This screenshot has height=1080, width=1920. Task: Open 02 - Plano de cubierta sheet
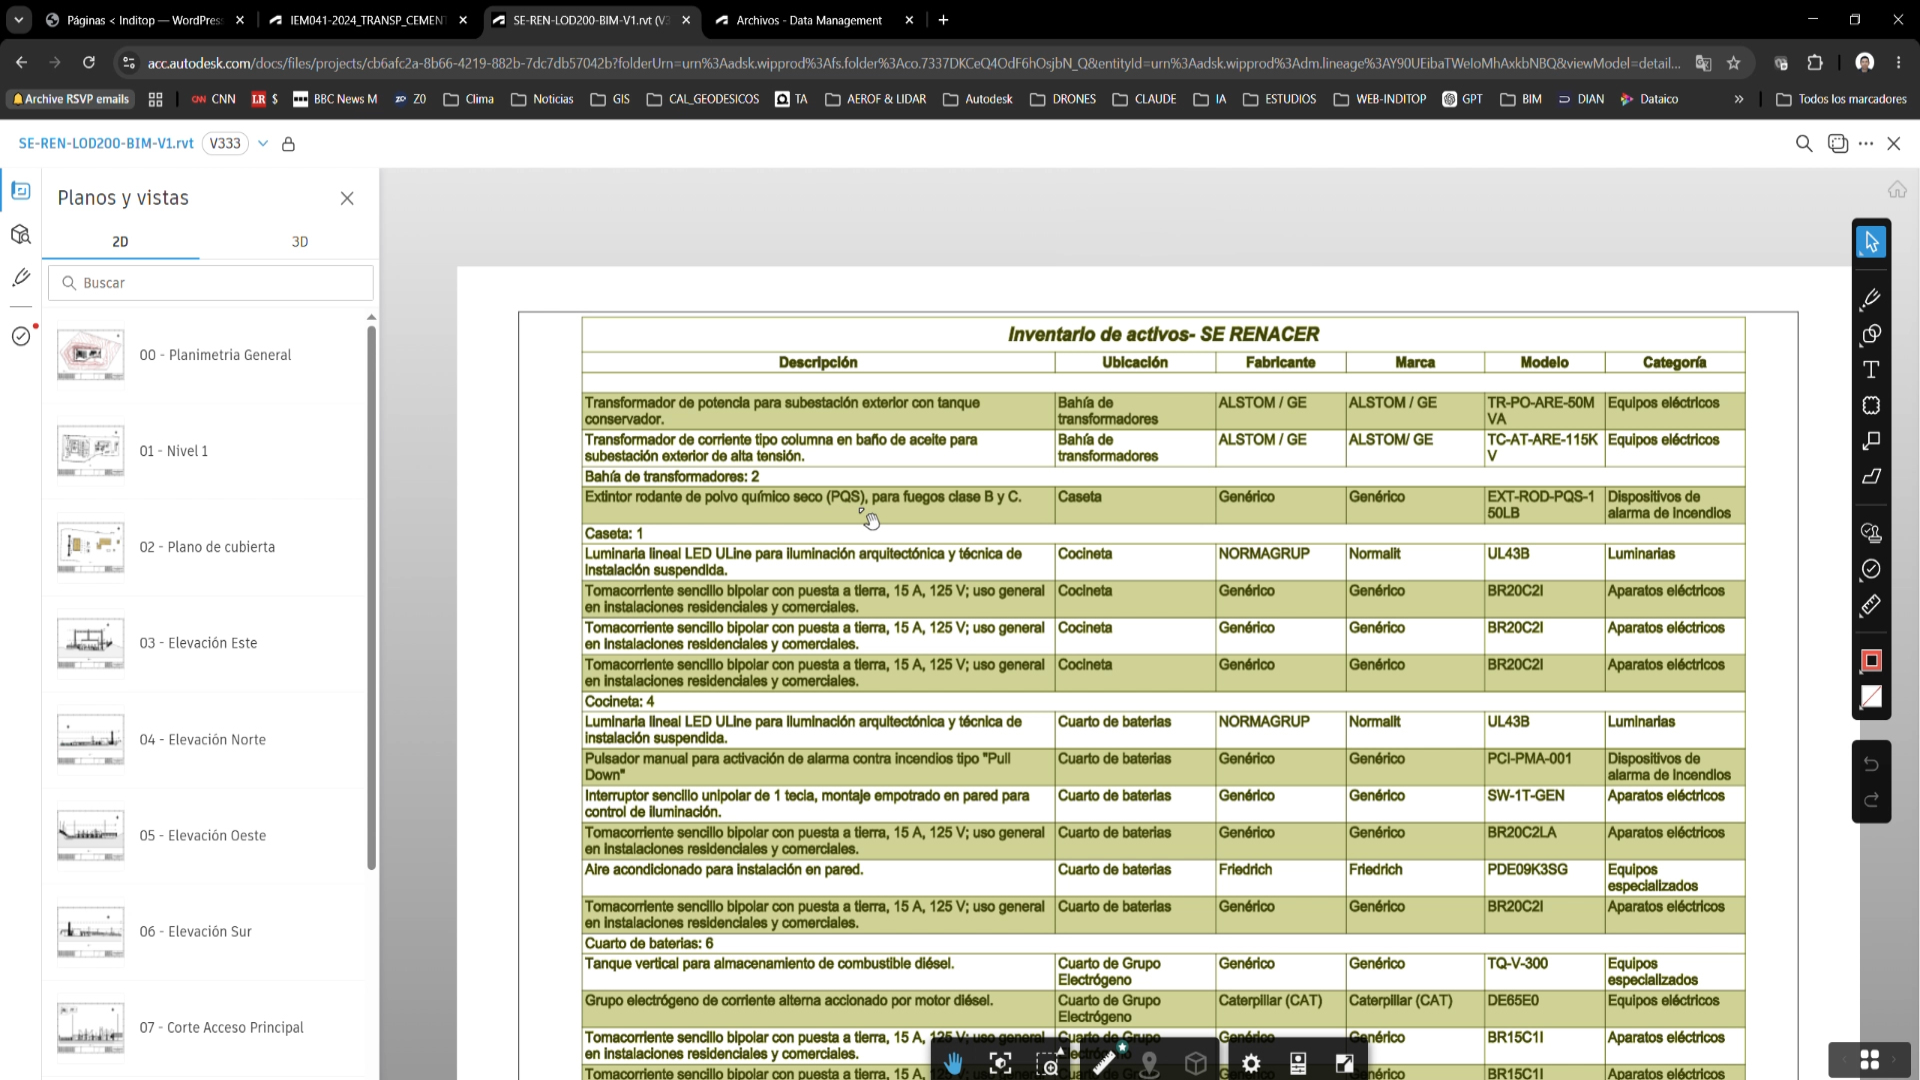205,547
